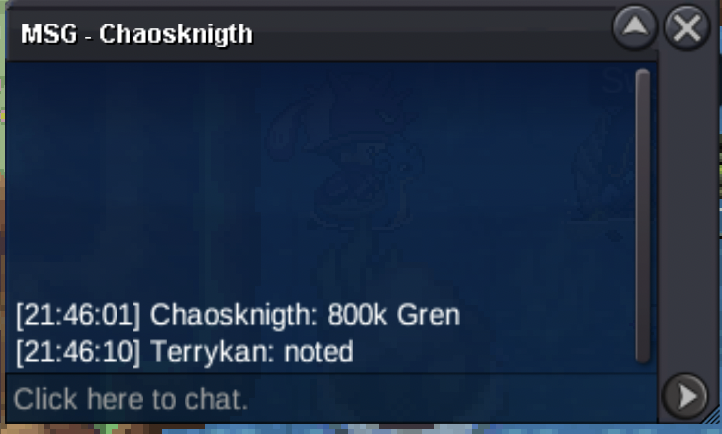Send message with the right-arrow button

pyautogui.click(x=685, y=396)
